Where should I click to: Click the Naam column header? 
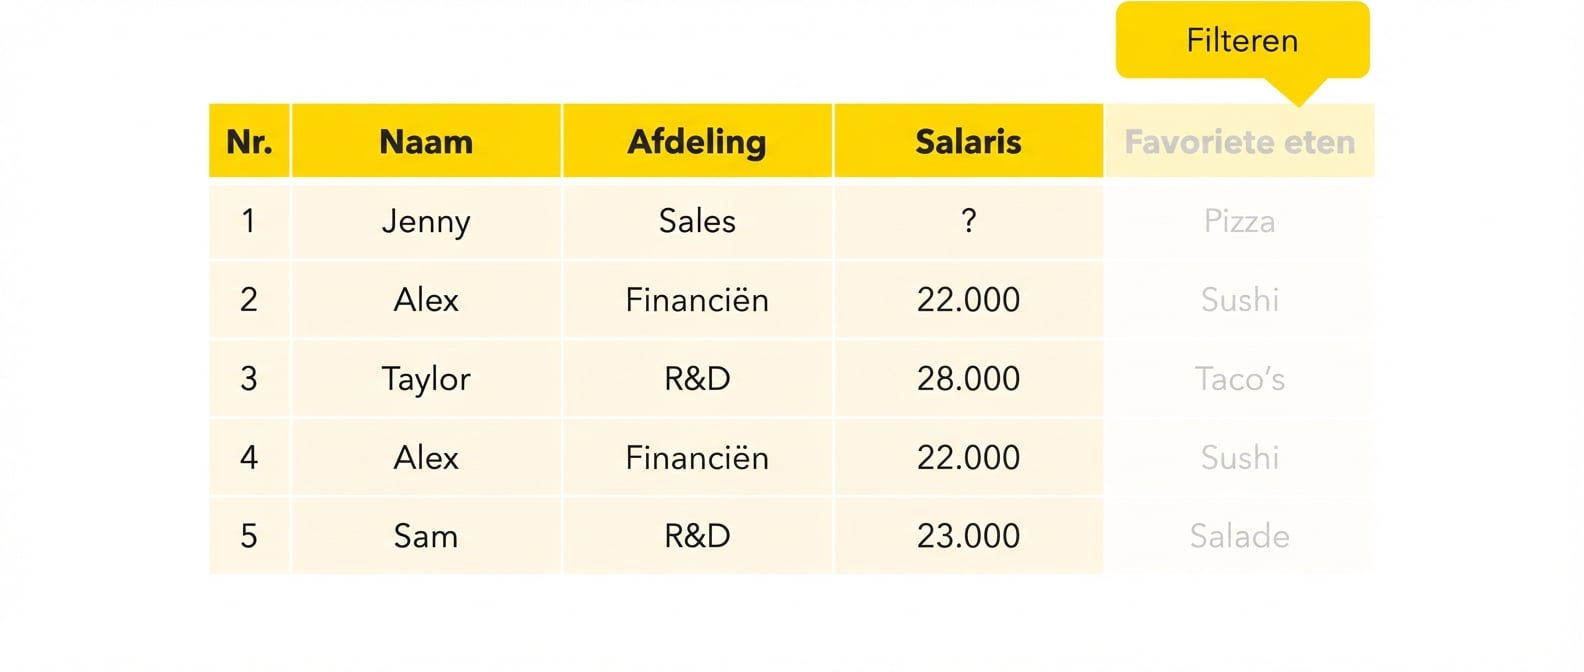(x=426, y=142)
